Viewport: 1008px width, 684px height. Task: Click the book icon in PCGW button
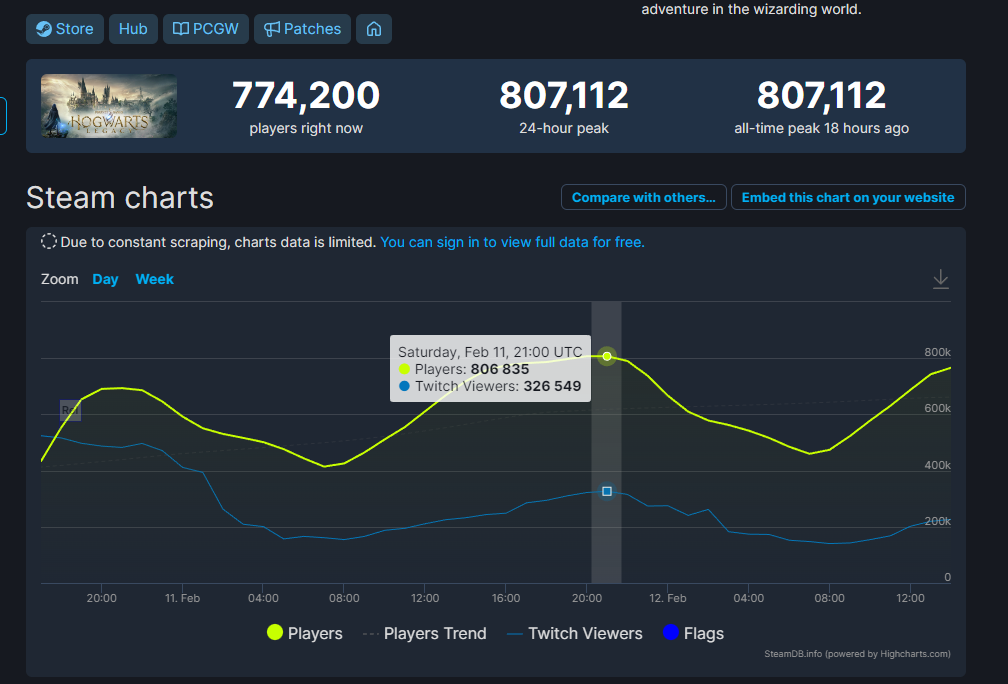coord(181,29)
